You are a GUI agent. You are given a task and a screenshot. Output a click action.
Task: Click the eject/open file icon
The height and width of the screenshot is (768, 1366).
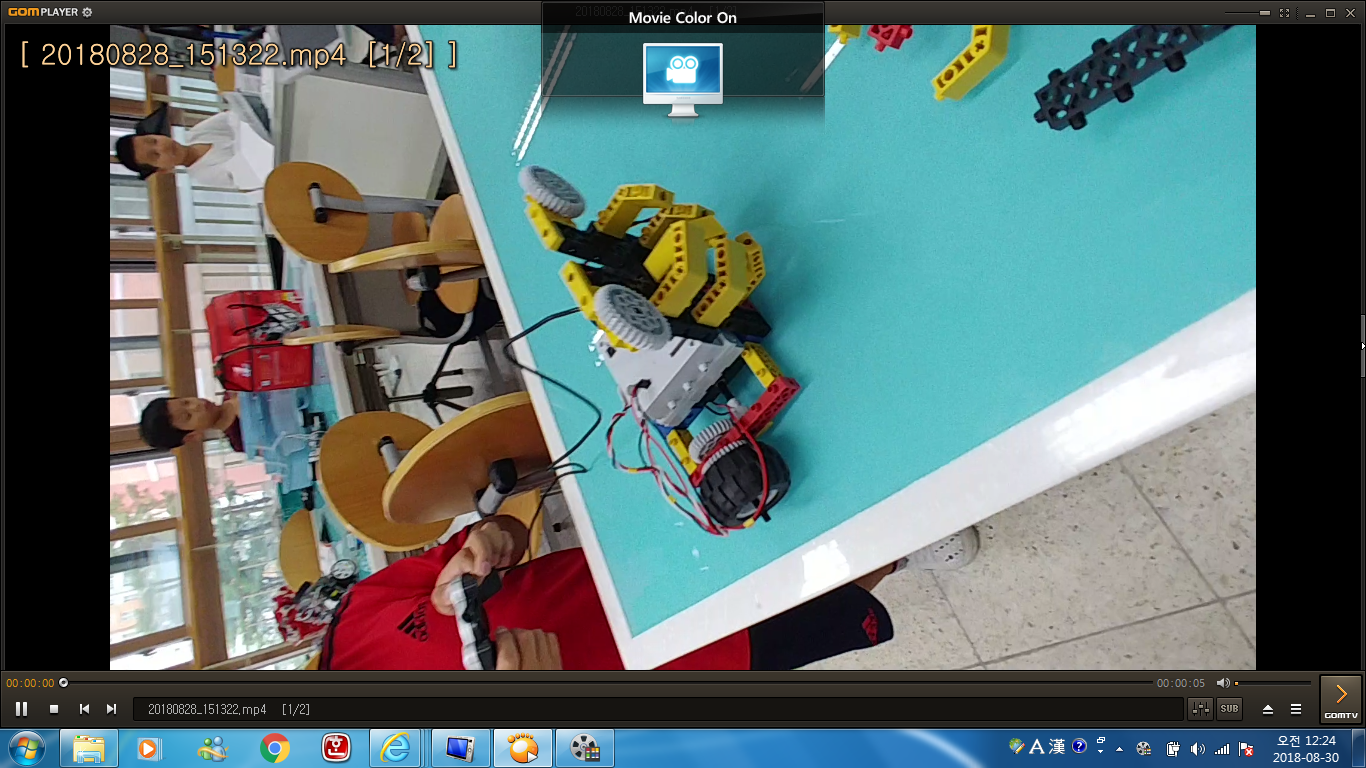(1268, 709)
